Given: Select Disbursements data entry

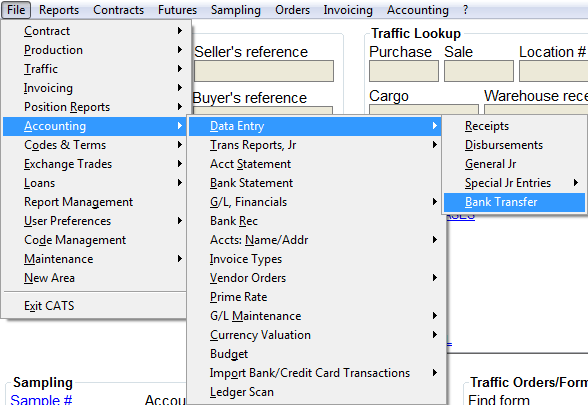Looking at the screenshot, I should [x=514, y=145].
